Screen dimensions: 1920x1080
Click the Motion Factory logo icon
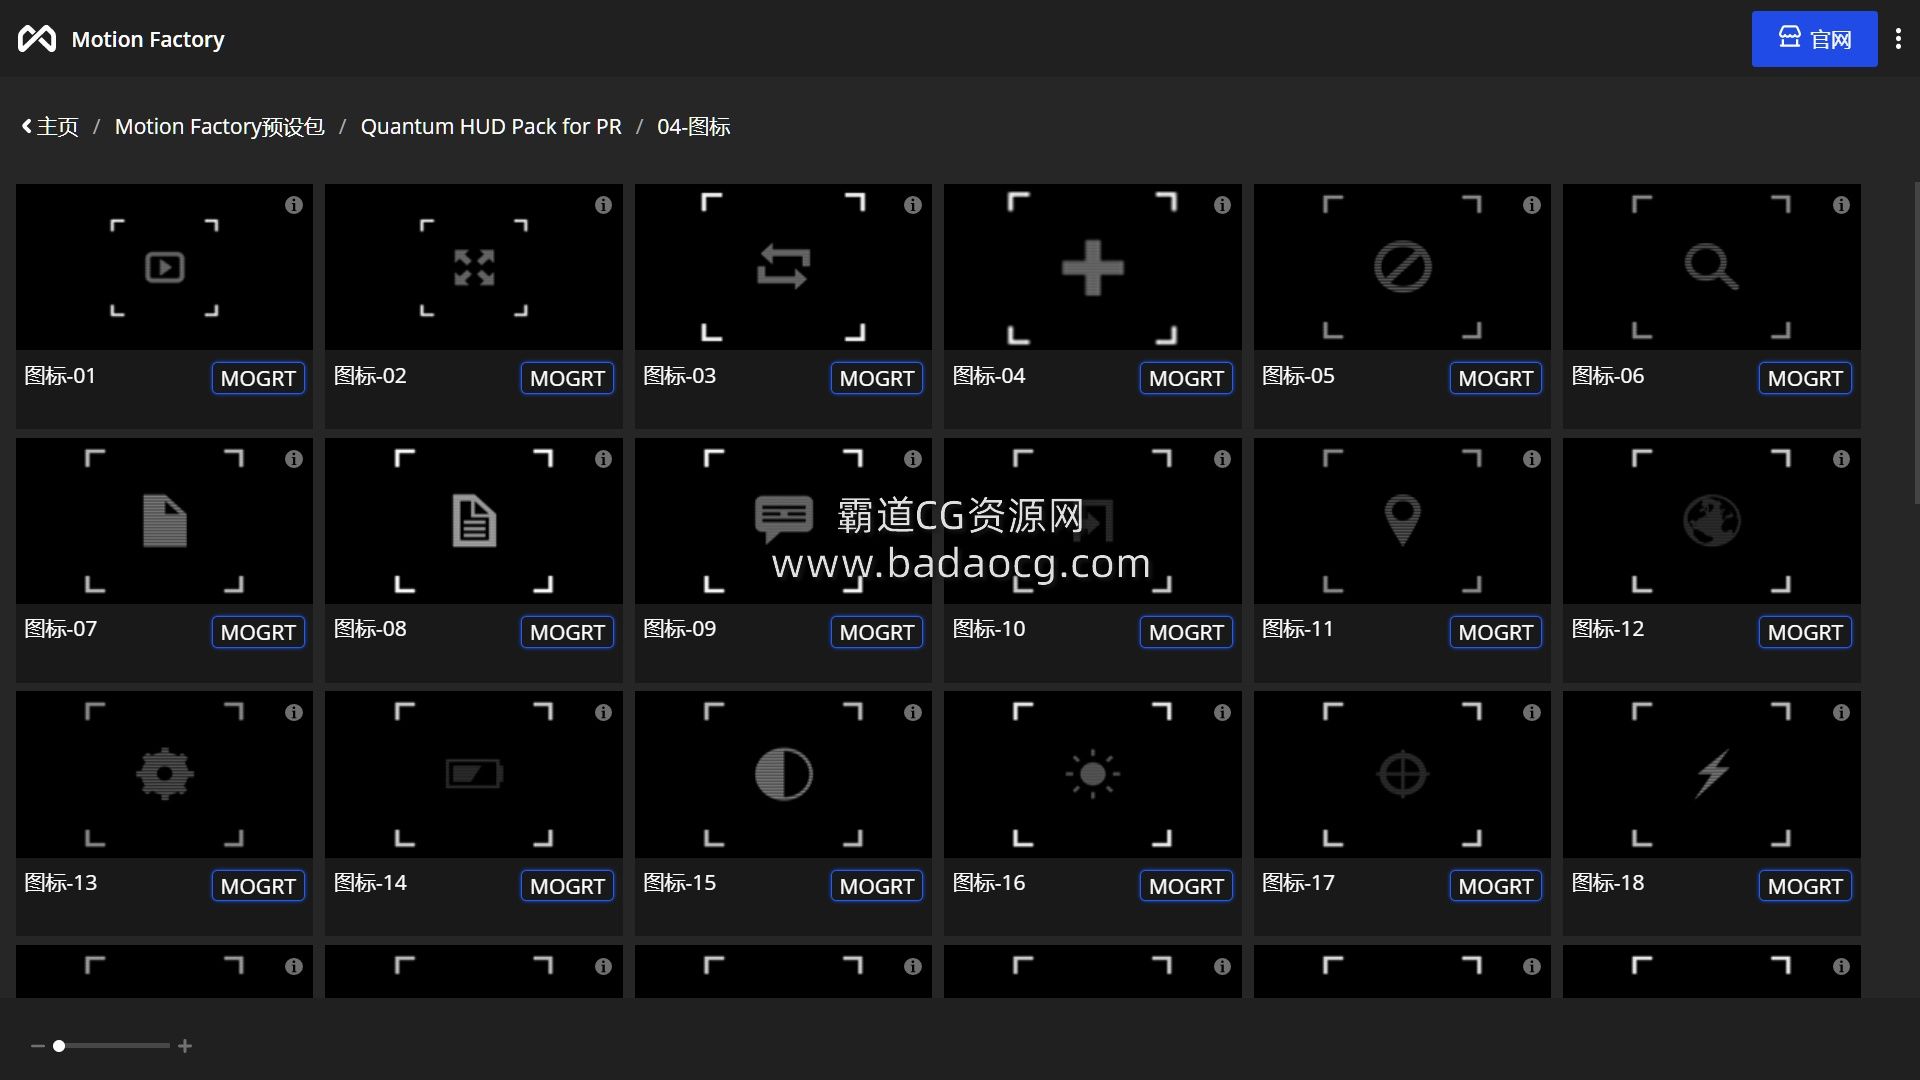tap(37, 39)
